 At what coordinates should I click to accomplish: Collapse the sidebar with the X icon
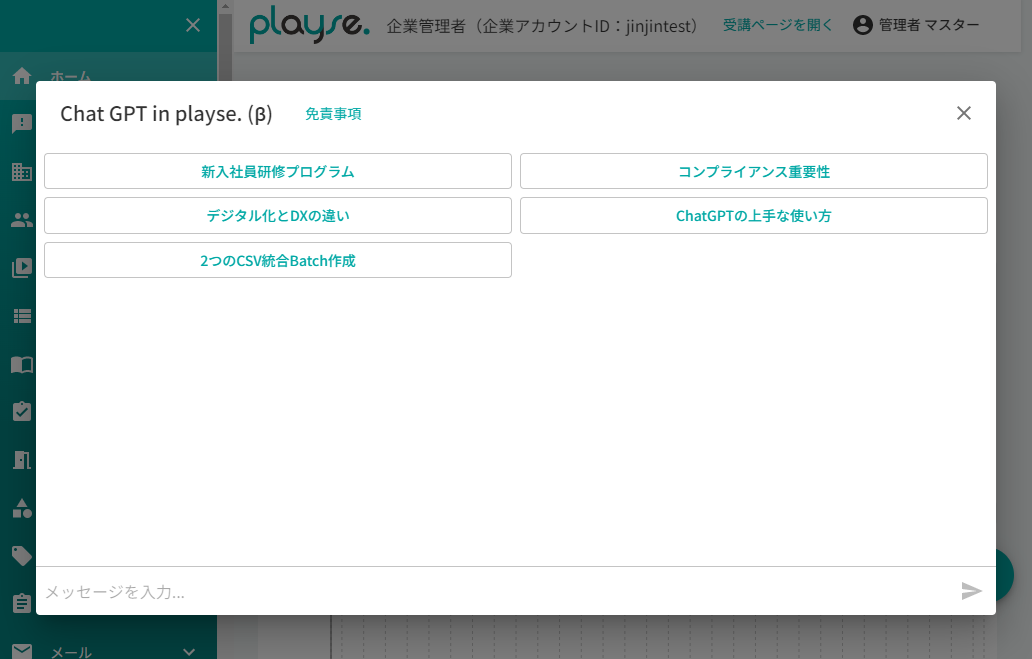pos(193,25)
